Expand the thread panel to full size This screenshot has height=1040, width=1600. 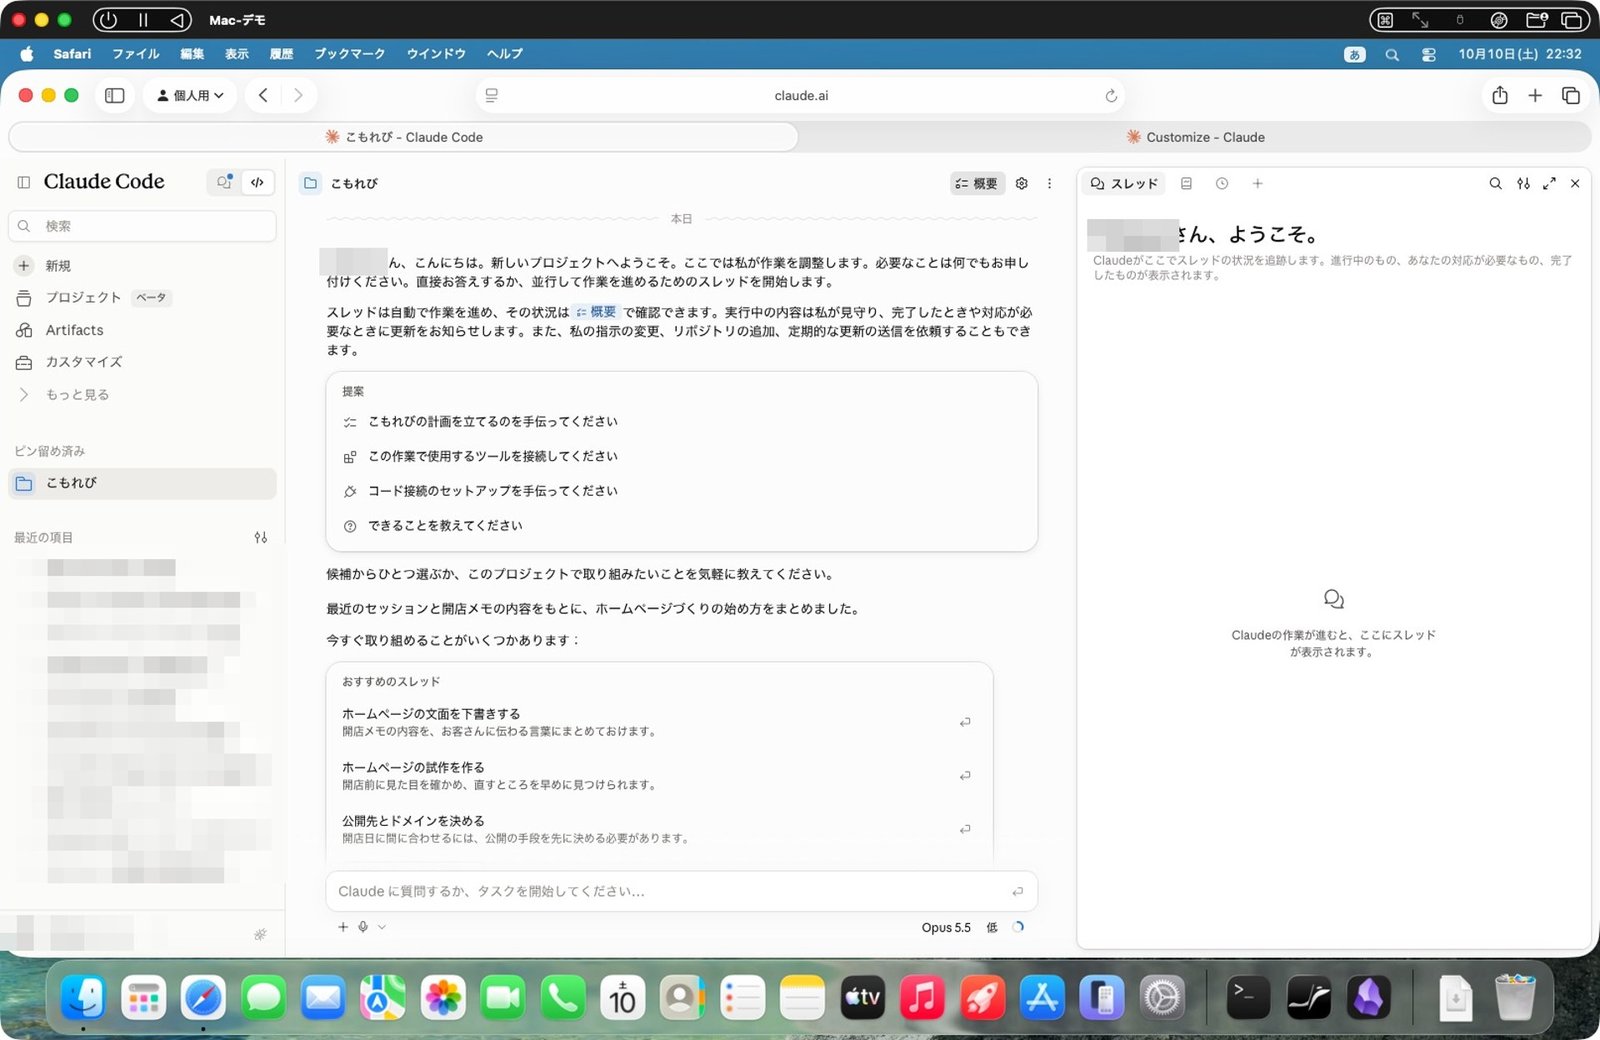pyautogui.click(x=1549, y=183)
